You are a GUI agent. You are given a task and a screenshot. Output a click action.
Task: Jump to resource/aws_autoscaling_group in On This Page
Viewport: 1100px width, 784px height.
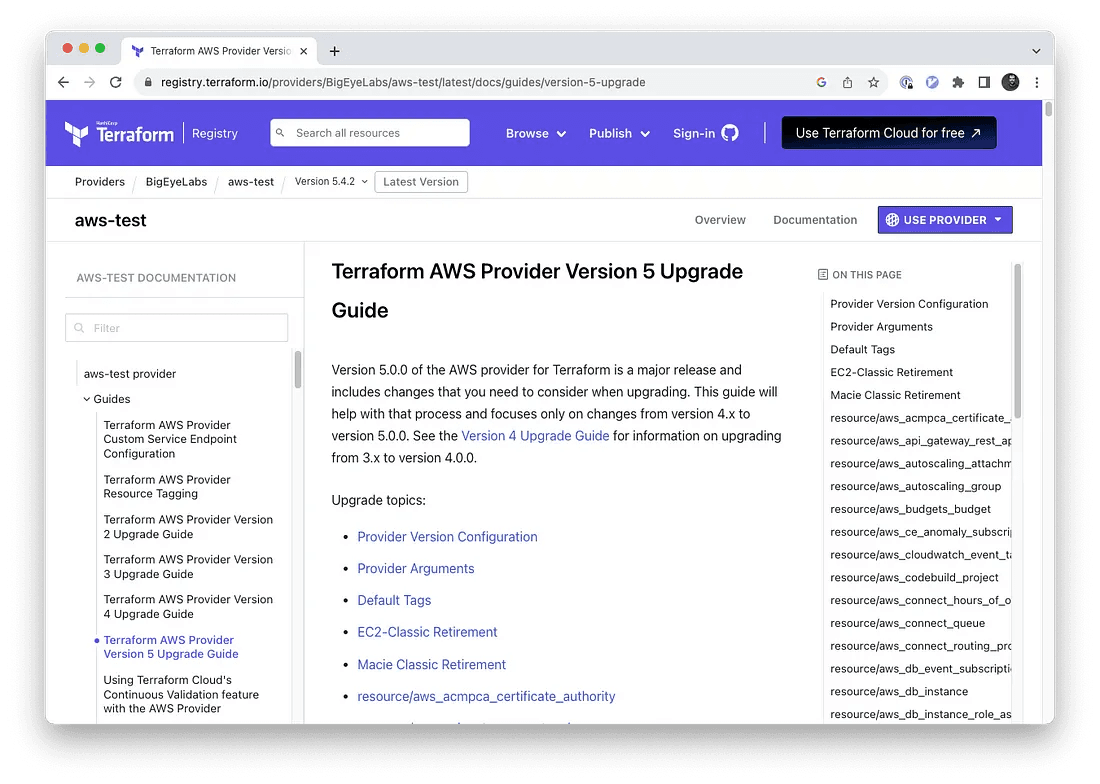pos(915,486)
